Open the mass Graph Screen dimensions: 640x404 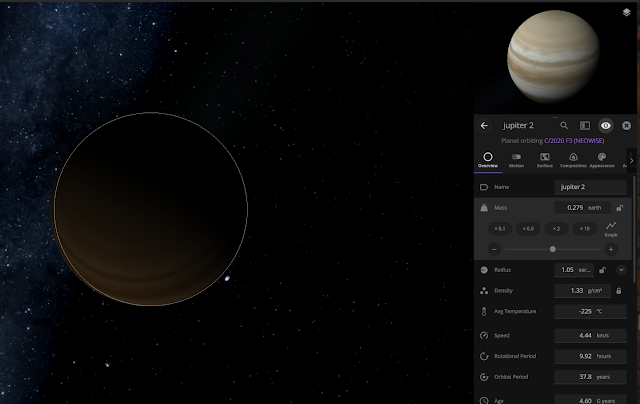[611, 229]
